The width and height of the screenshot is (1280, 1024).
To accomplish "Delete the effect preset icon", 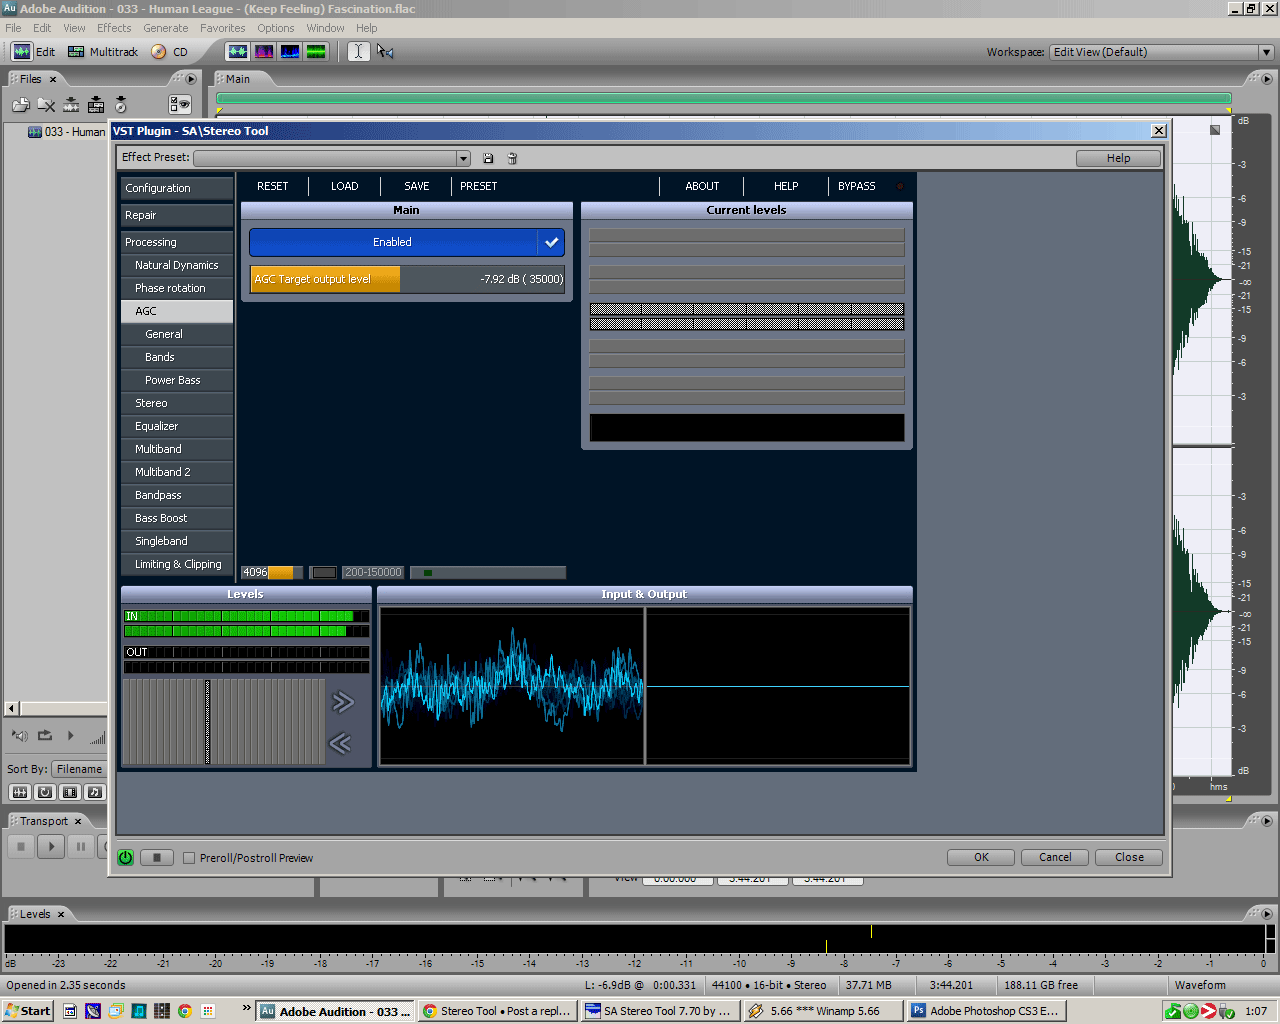I will coord(512,158).
